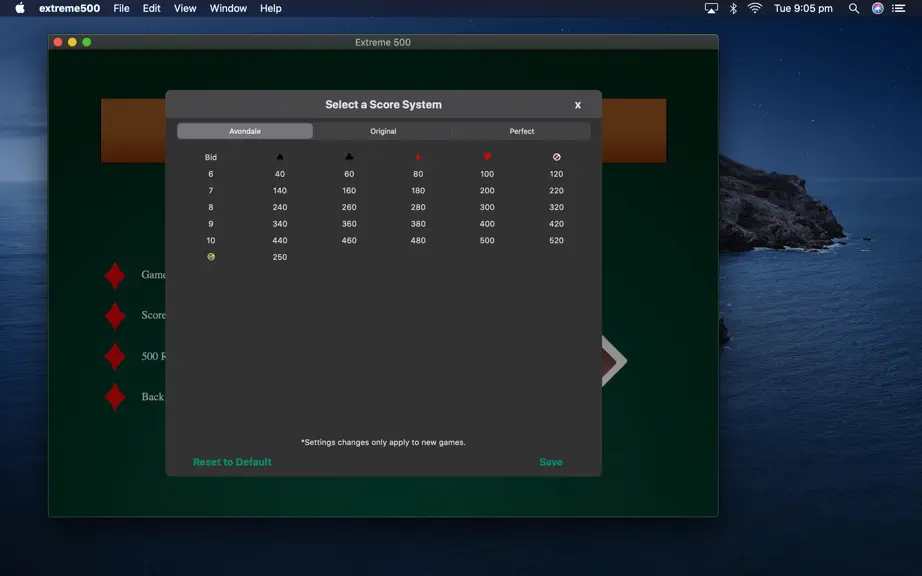The width and height of the screenshot is (922, 576).
Task: Click the 400 value in row 9
Action: point(487,224)
